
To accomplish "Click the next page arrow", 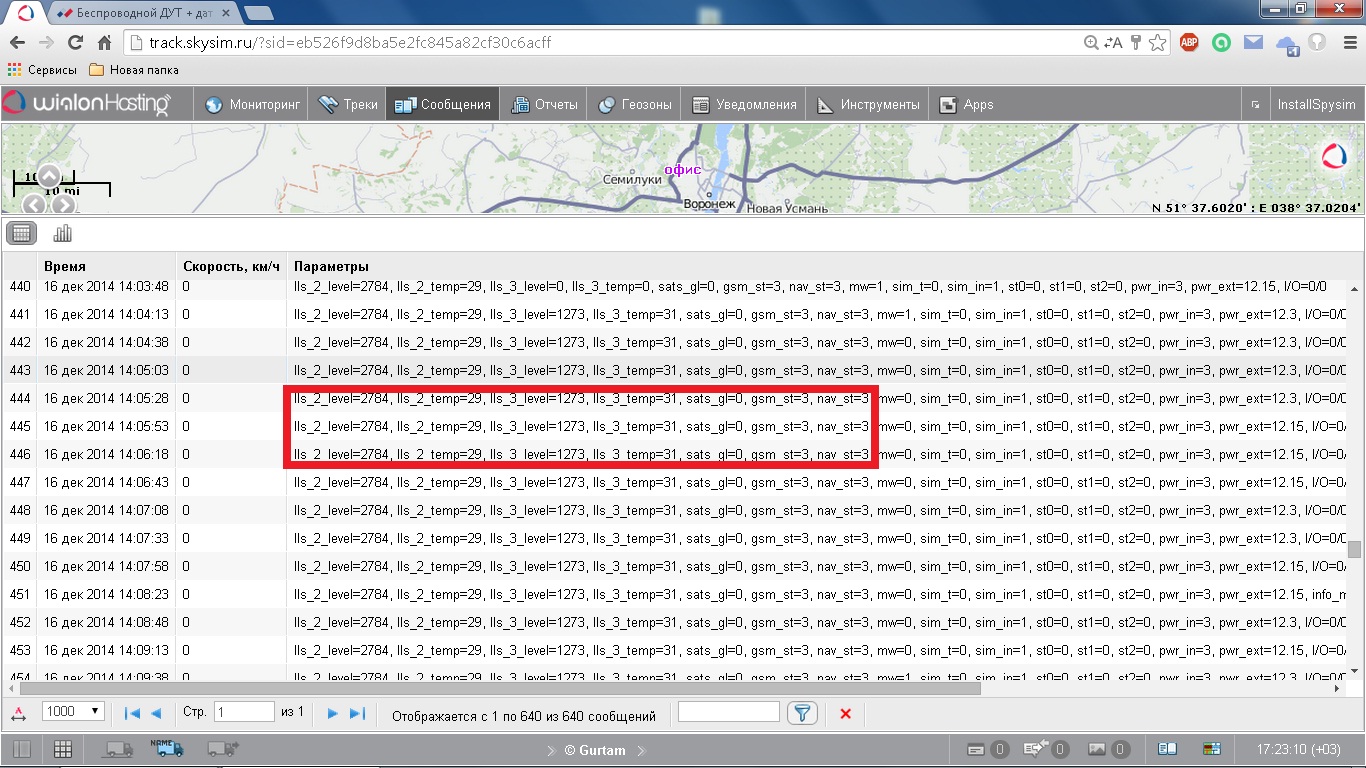I will (334, 713).
